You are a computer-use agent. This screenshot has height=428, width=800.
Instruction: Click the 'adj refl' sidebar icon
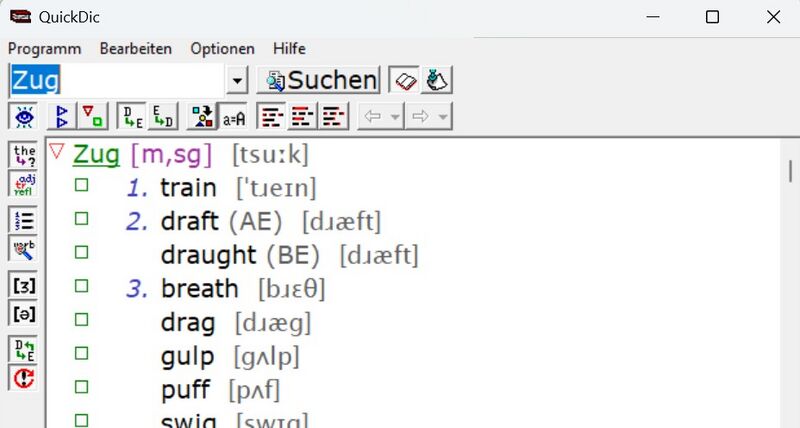coord(23,183)
